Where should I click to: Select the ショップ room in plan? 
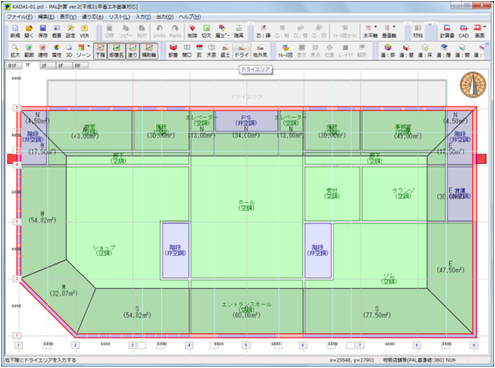pyautogui.click(x=104, y=250)
